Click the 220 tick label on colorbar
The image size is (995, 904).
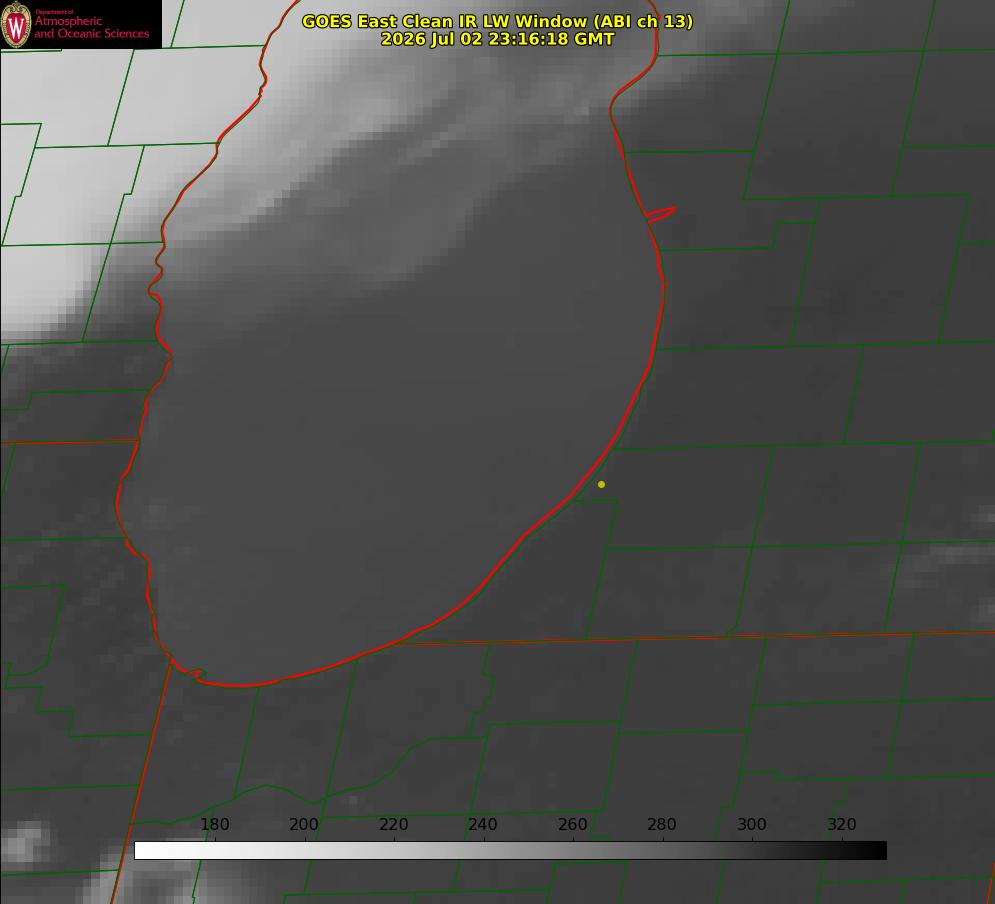point(393,824)
